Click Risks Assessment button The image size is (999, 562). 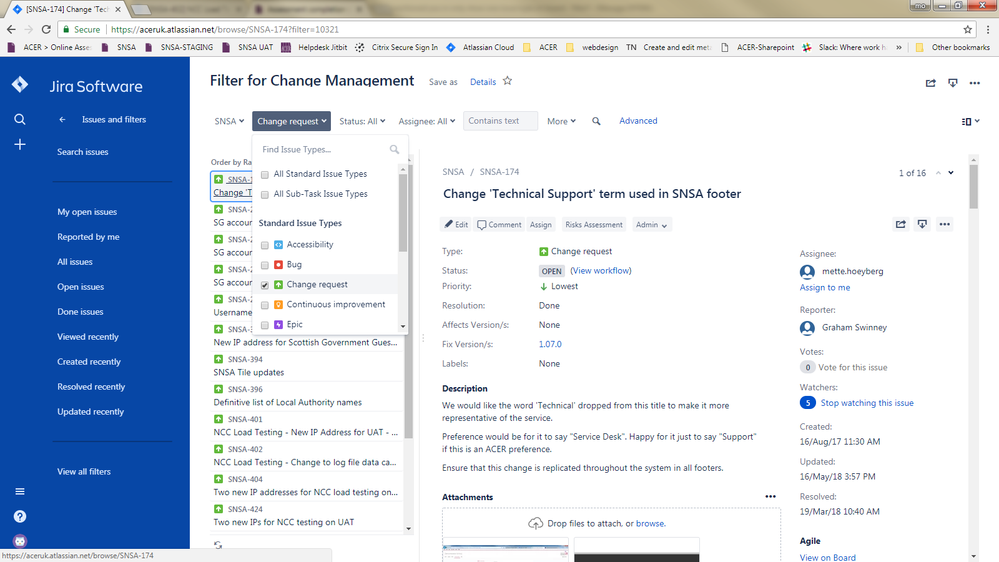[x=594, y=224]
